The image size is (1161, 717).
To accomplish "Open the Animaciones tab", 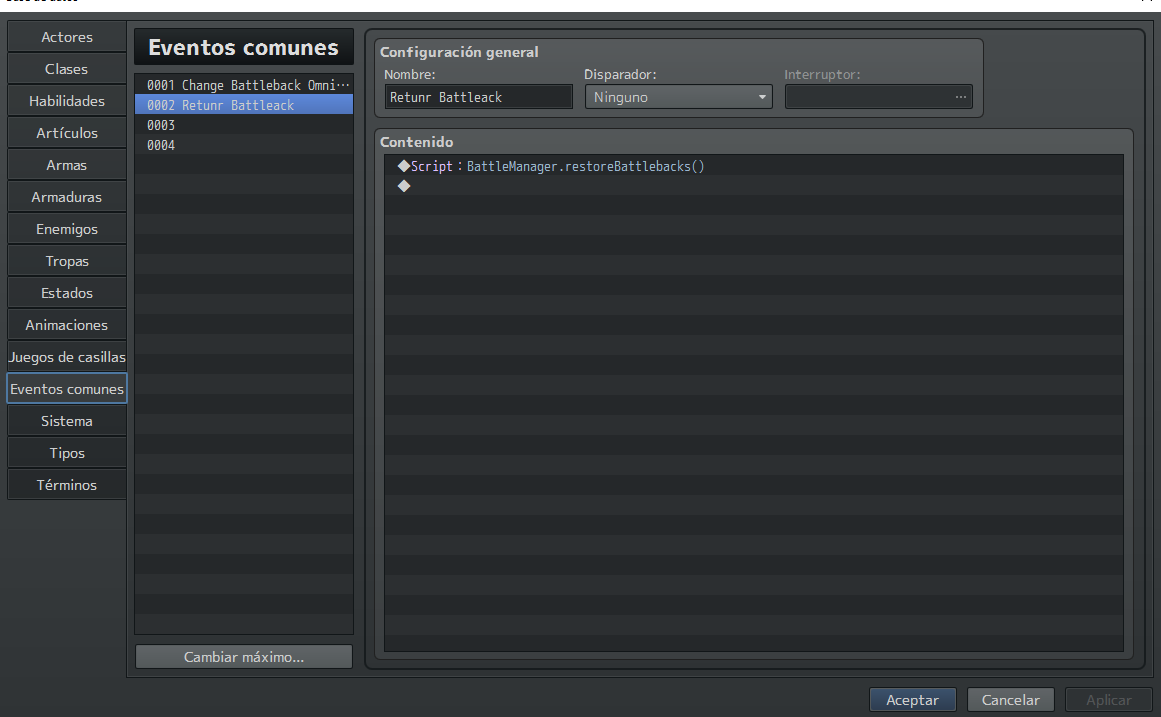I will (x=67, y=324).
